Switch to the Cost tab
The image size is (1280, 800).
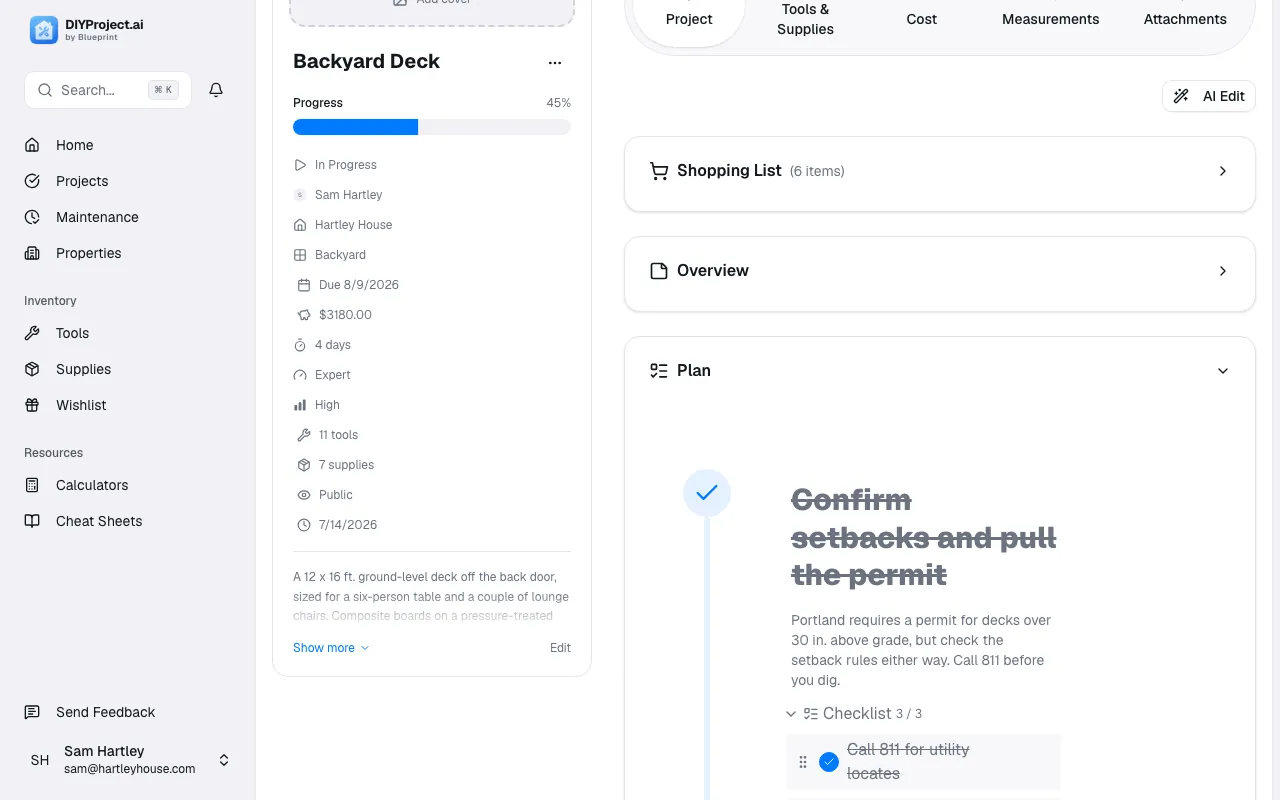coord(921,19)
